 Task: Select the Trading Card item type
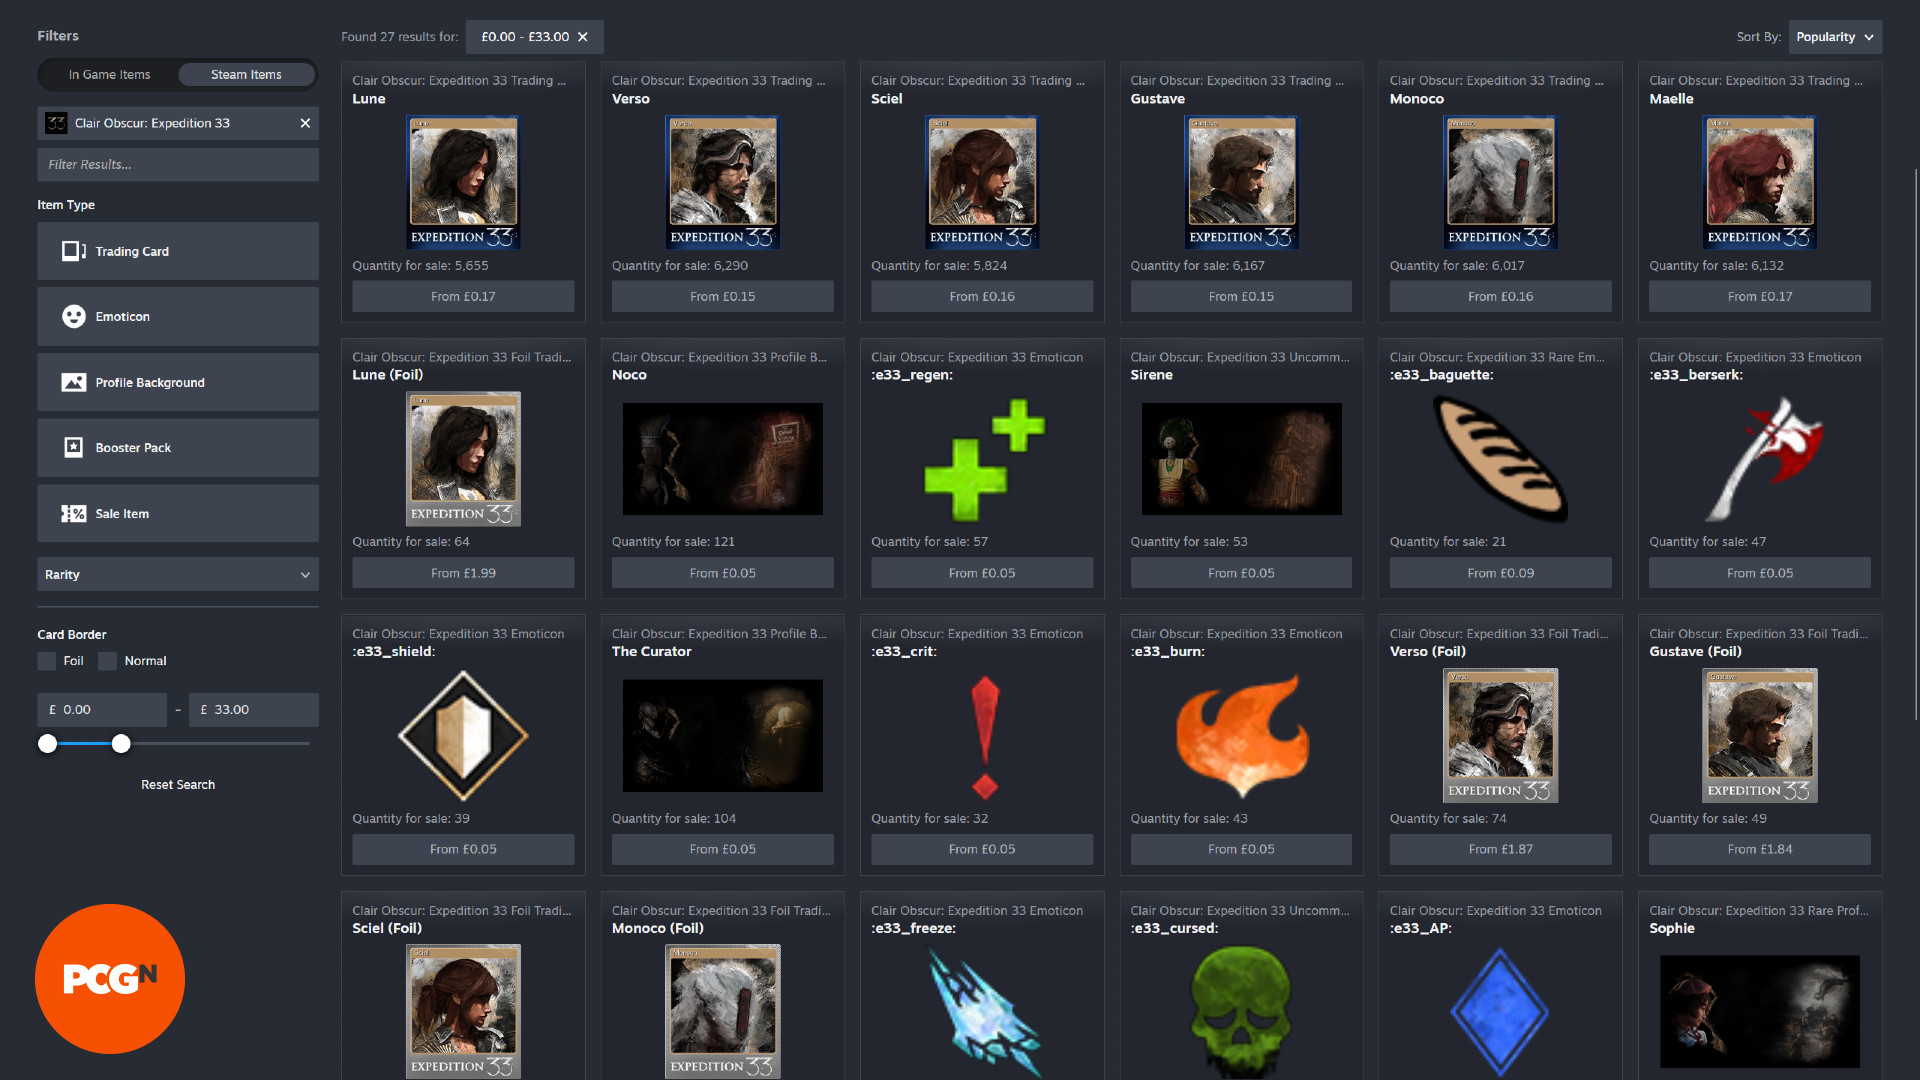[178, 251]
